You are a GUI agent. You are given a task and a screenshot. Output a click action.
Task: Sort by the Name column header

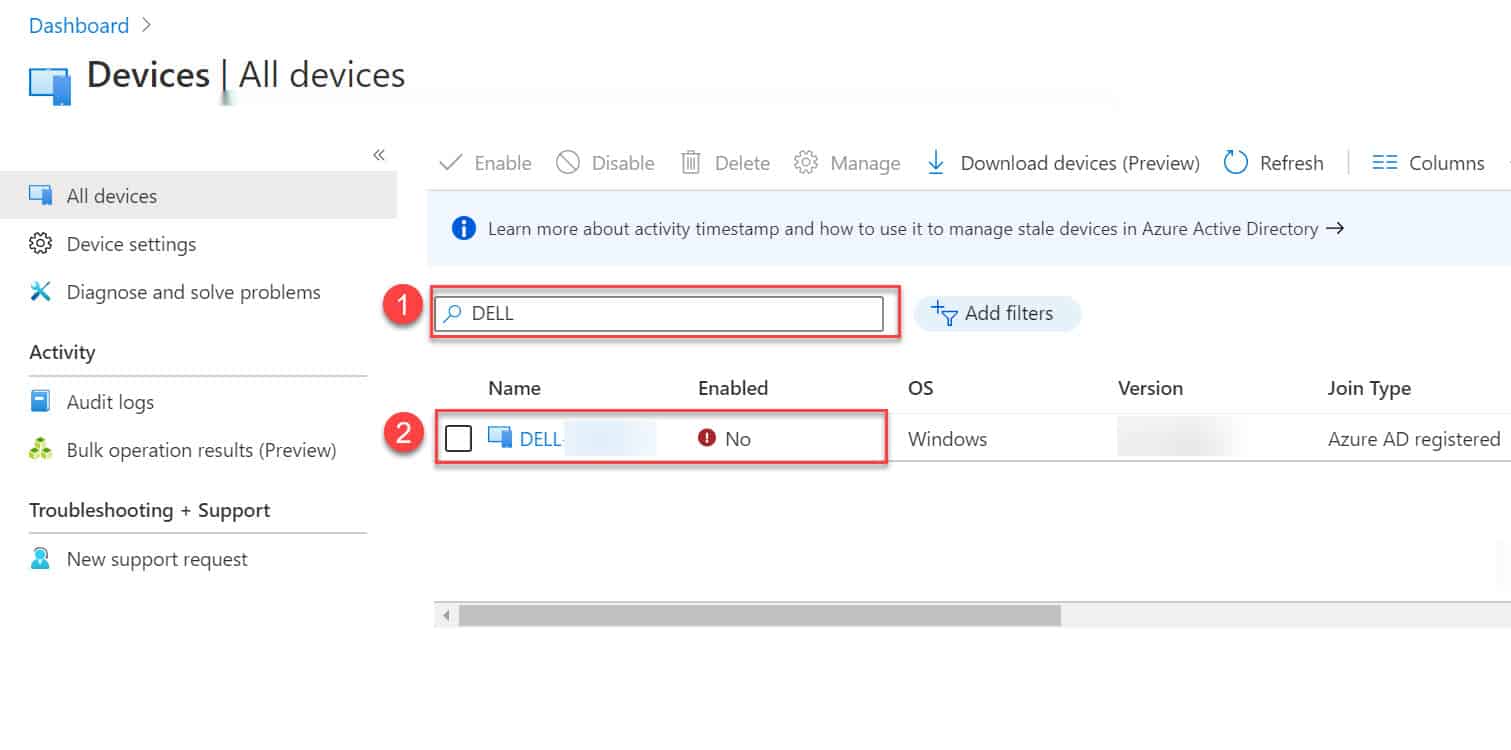[514, 388]
